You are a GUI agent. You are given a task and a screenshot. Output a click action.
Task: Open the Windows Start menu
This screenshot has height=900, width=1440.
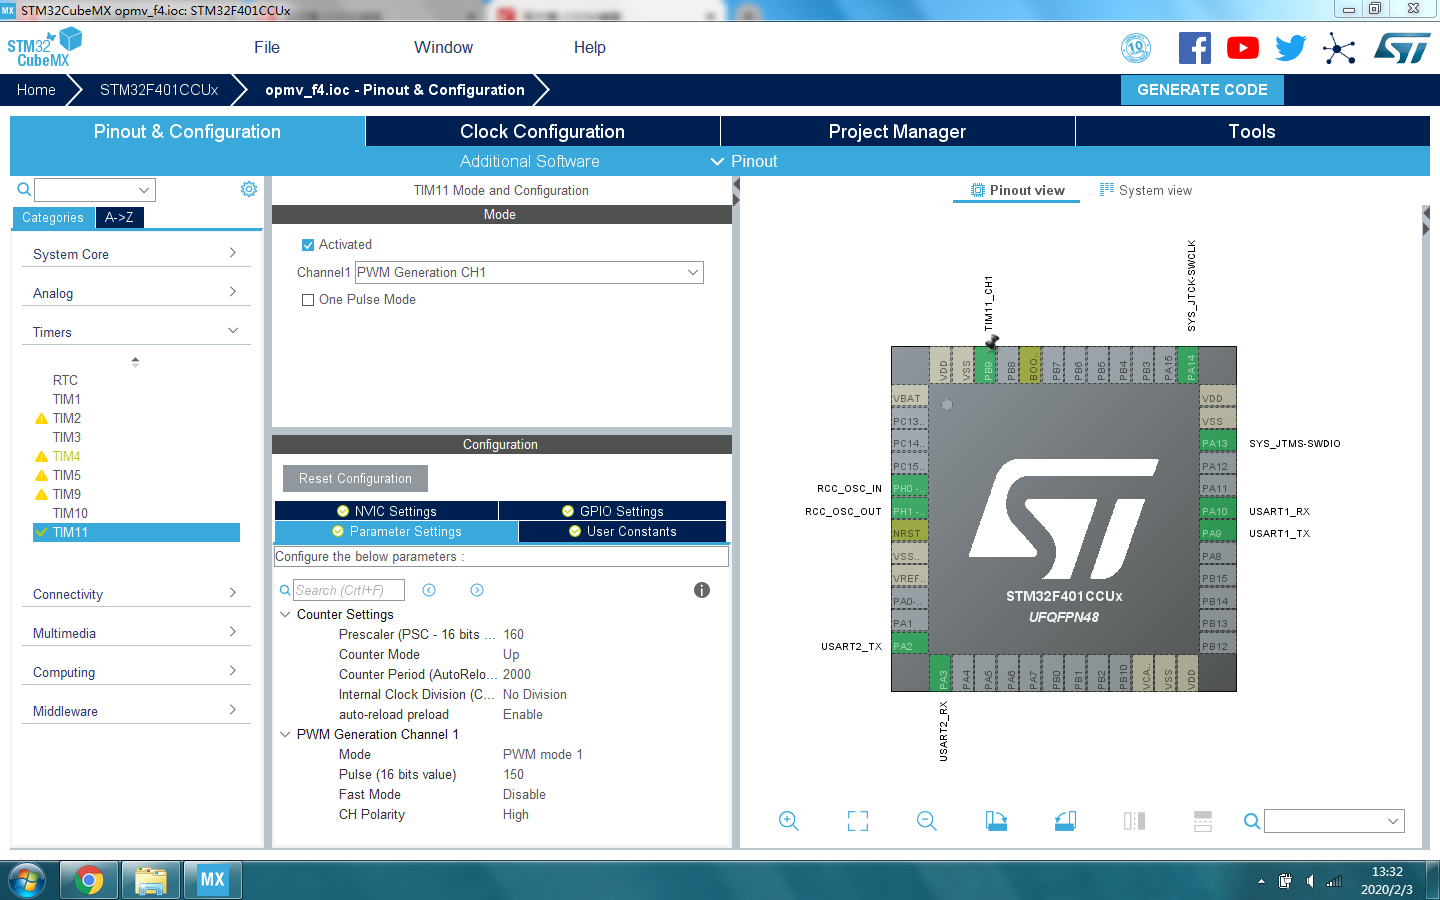[x=27, y=881]
